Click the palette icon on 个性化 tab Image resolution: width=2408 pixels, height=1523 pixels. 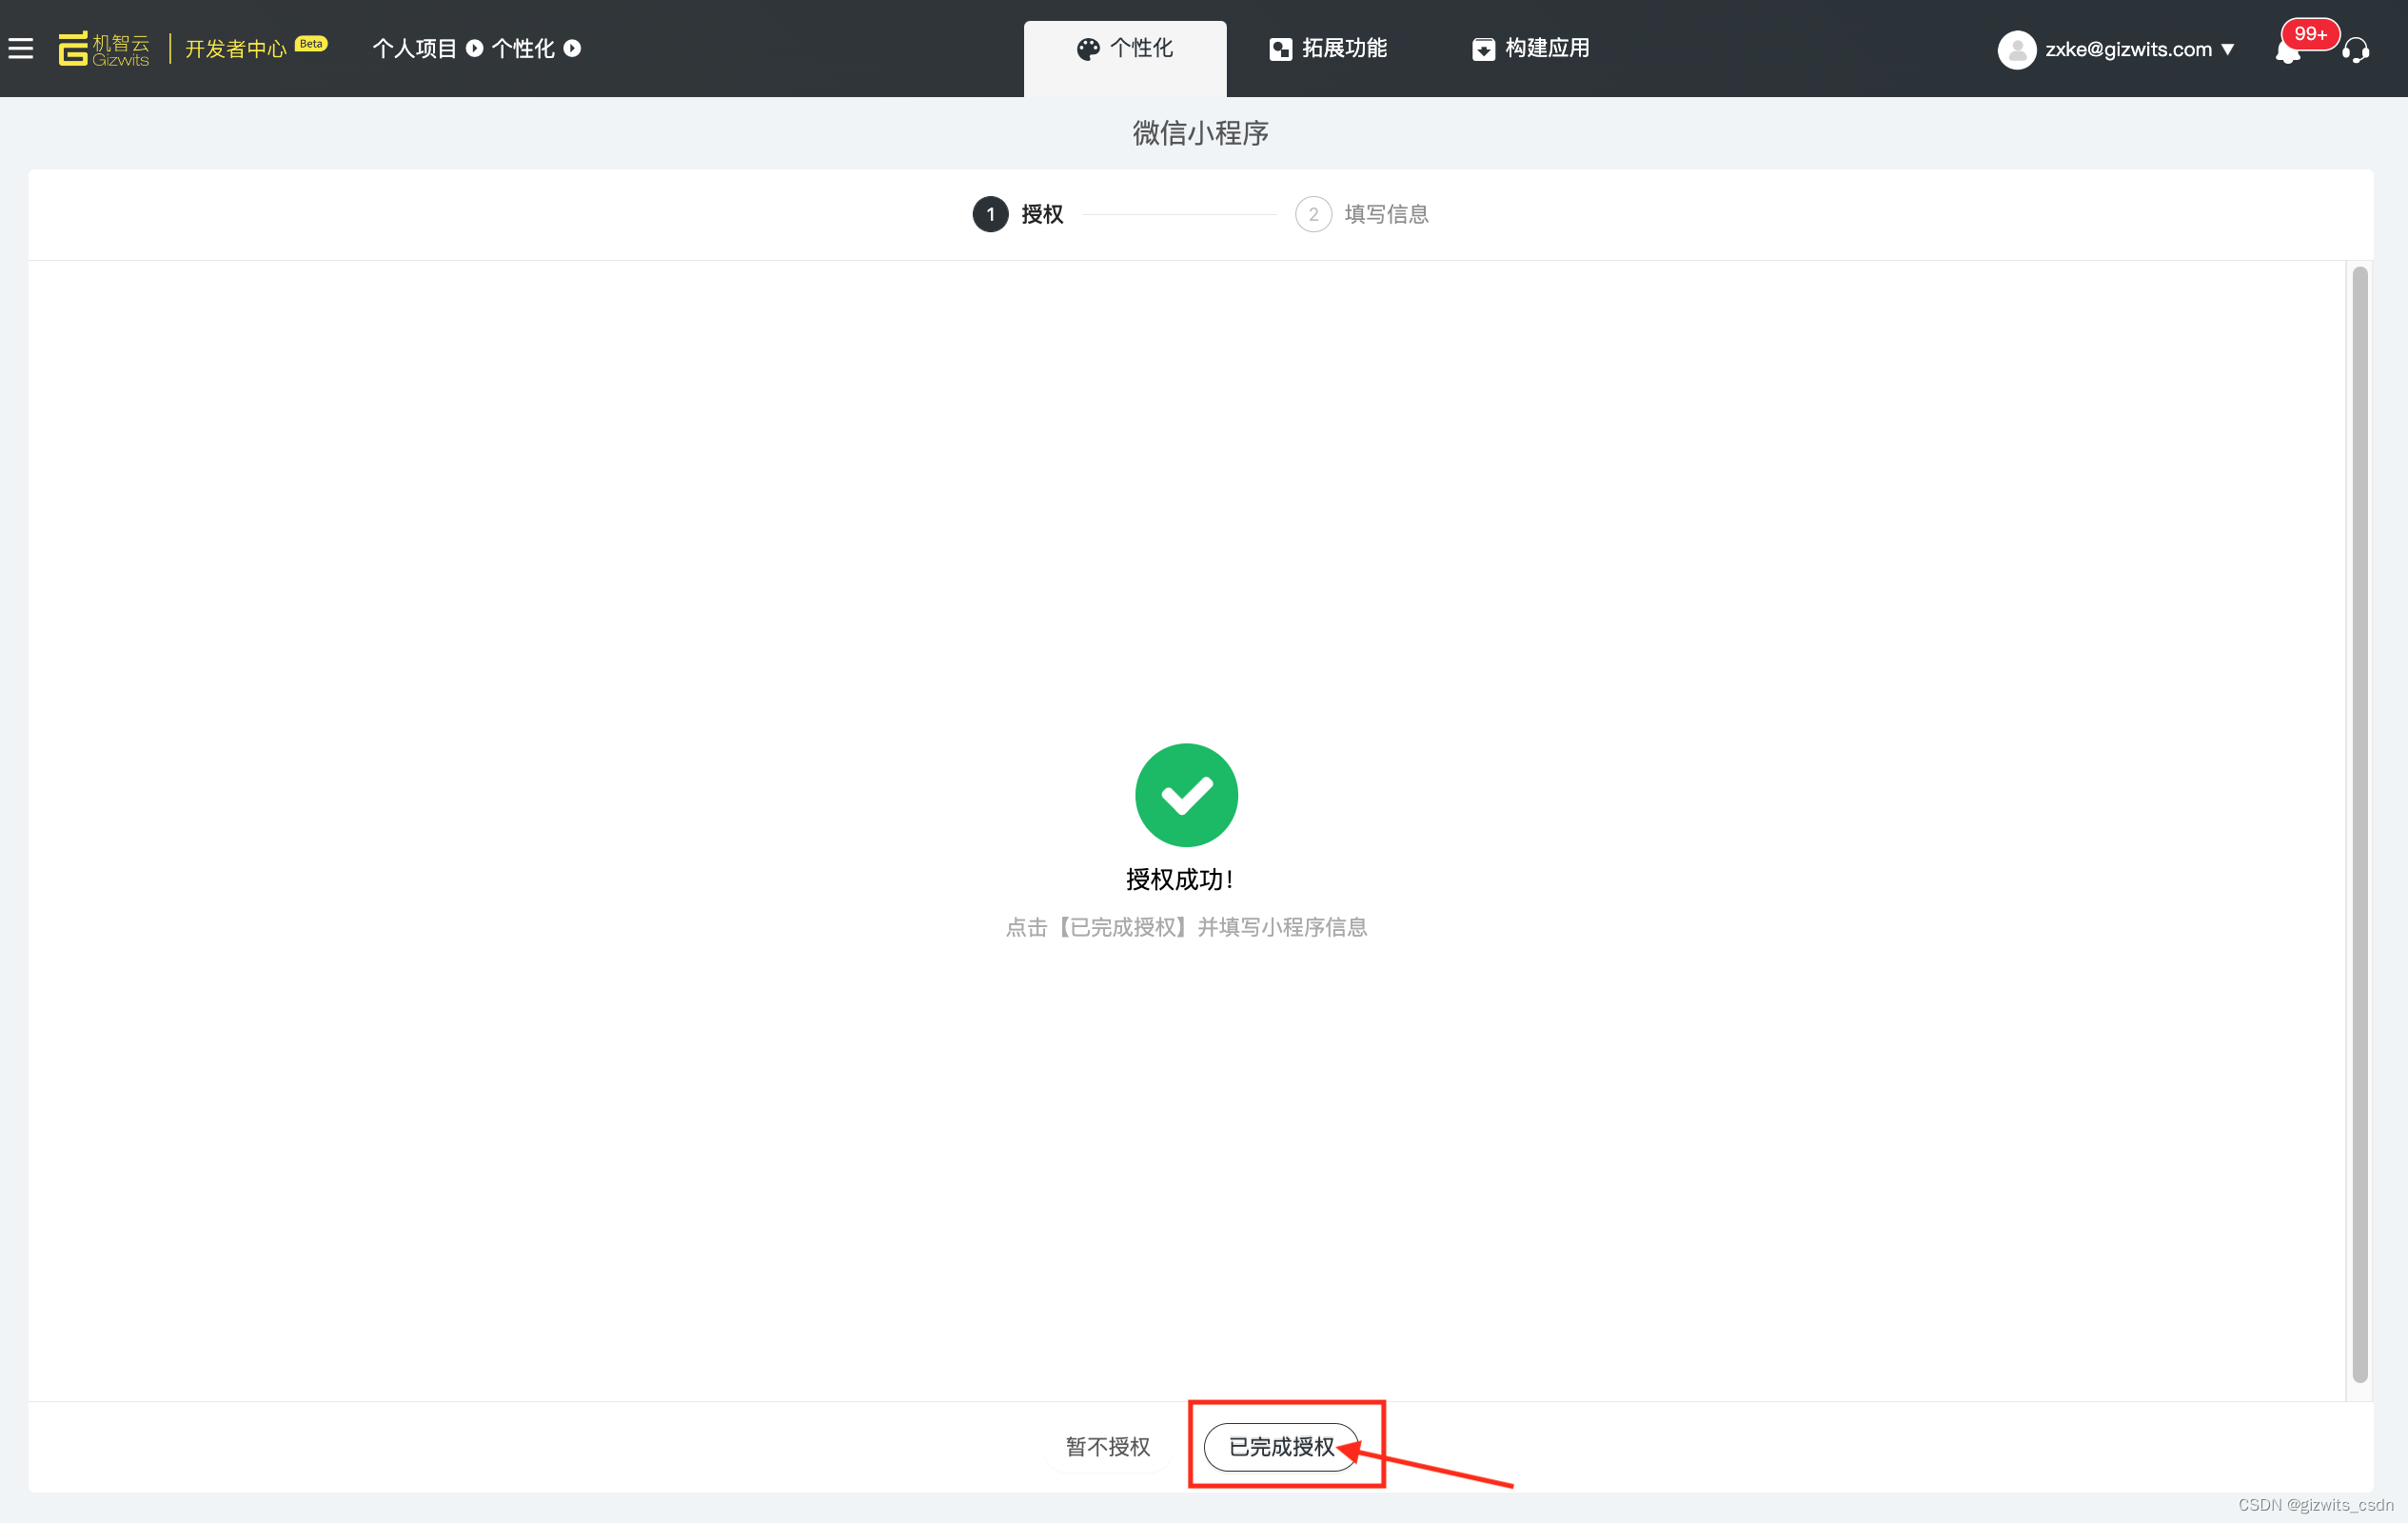tap(1088, 49)
